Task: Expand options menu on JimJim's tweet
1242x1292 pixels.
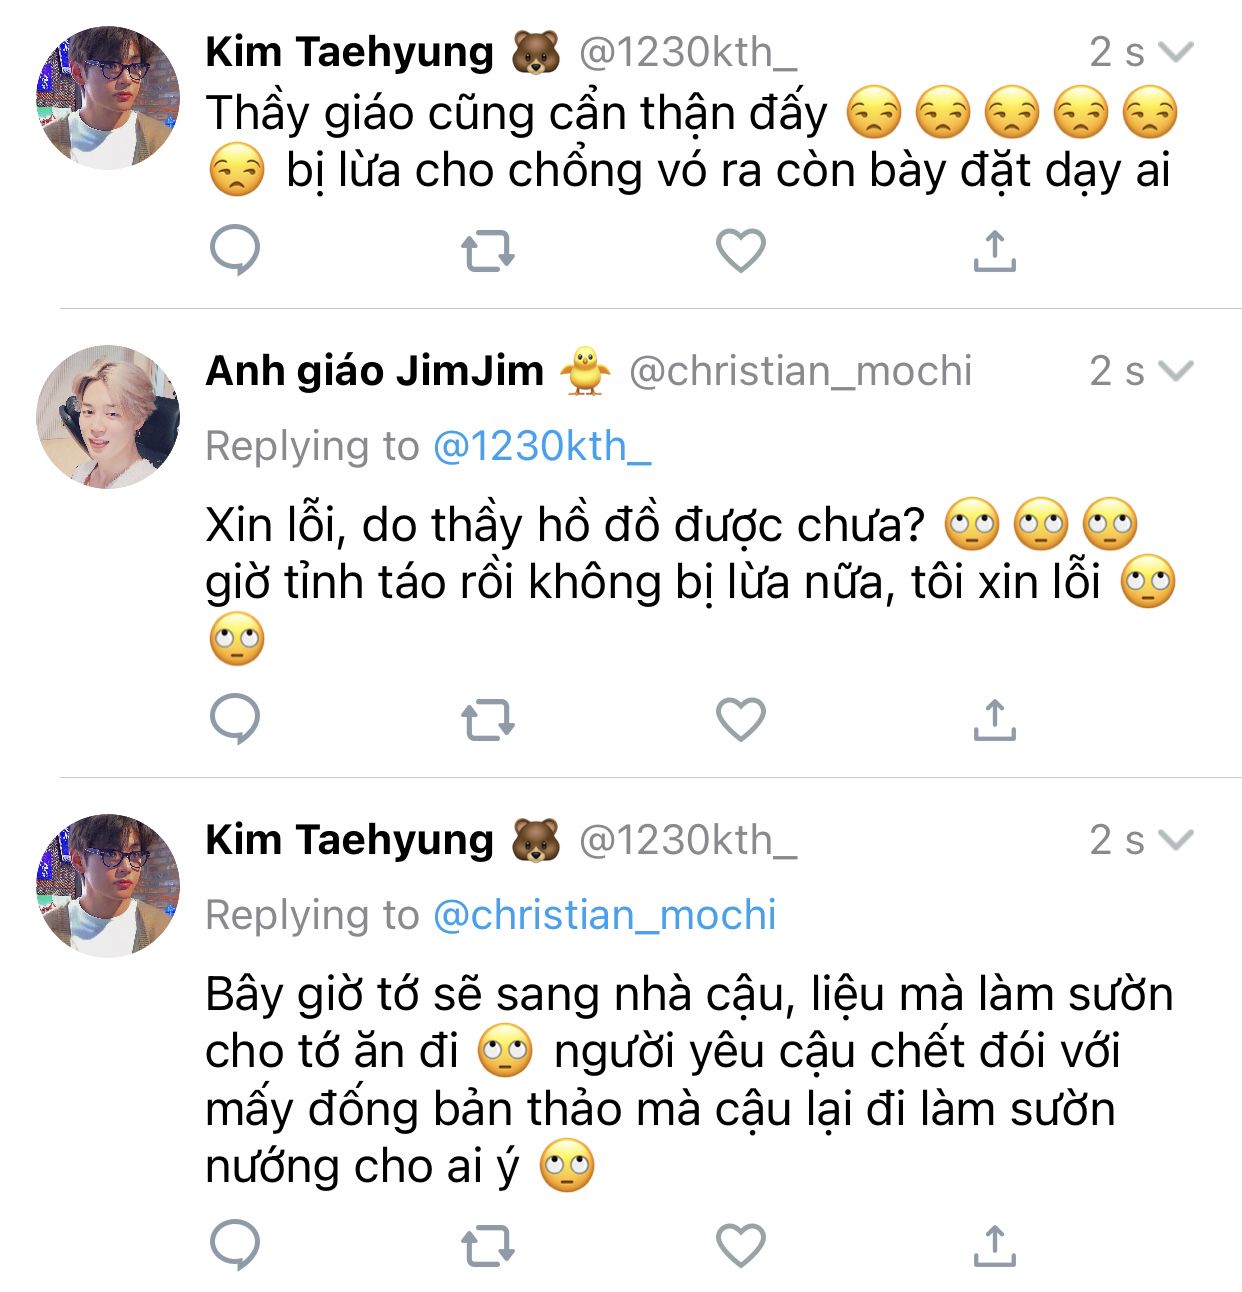Action: click(x=1176, y=371)
